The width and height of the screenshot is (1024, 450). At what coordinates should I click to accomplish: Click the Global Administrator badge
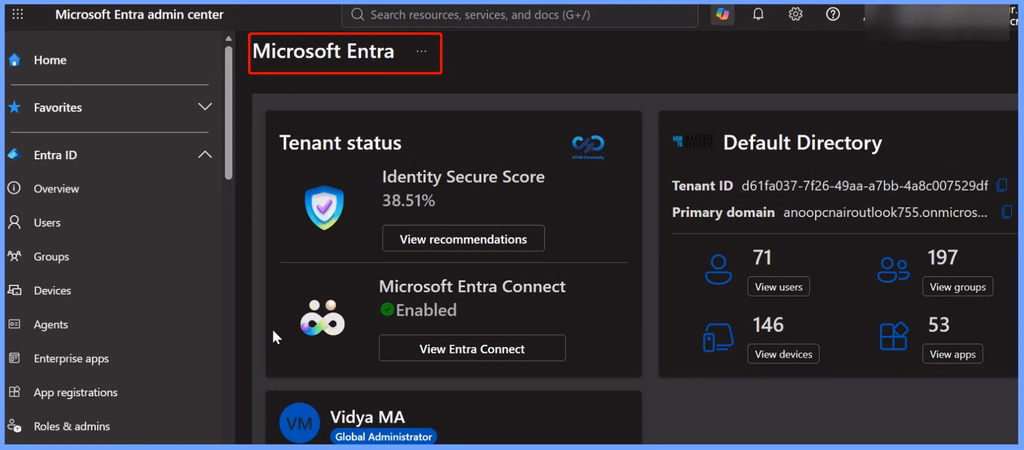click(383, 438)
